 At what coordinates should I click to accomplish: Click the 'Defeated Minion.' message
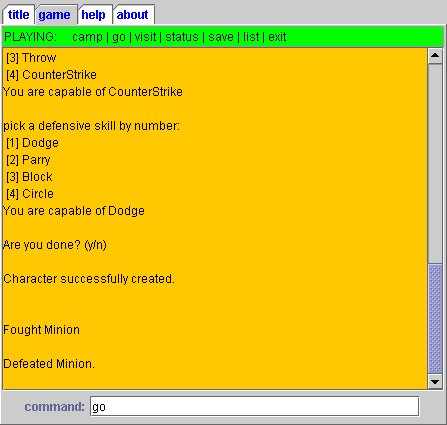coord(49,364)
